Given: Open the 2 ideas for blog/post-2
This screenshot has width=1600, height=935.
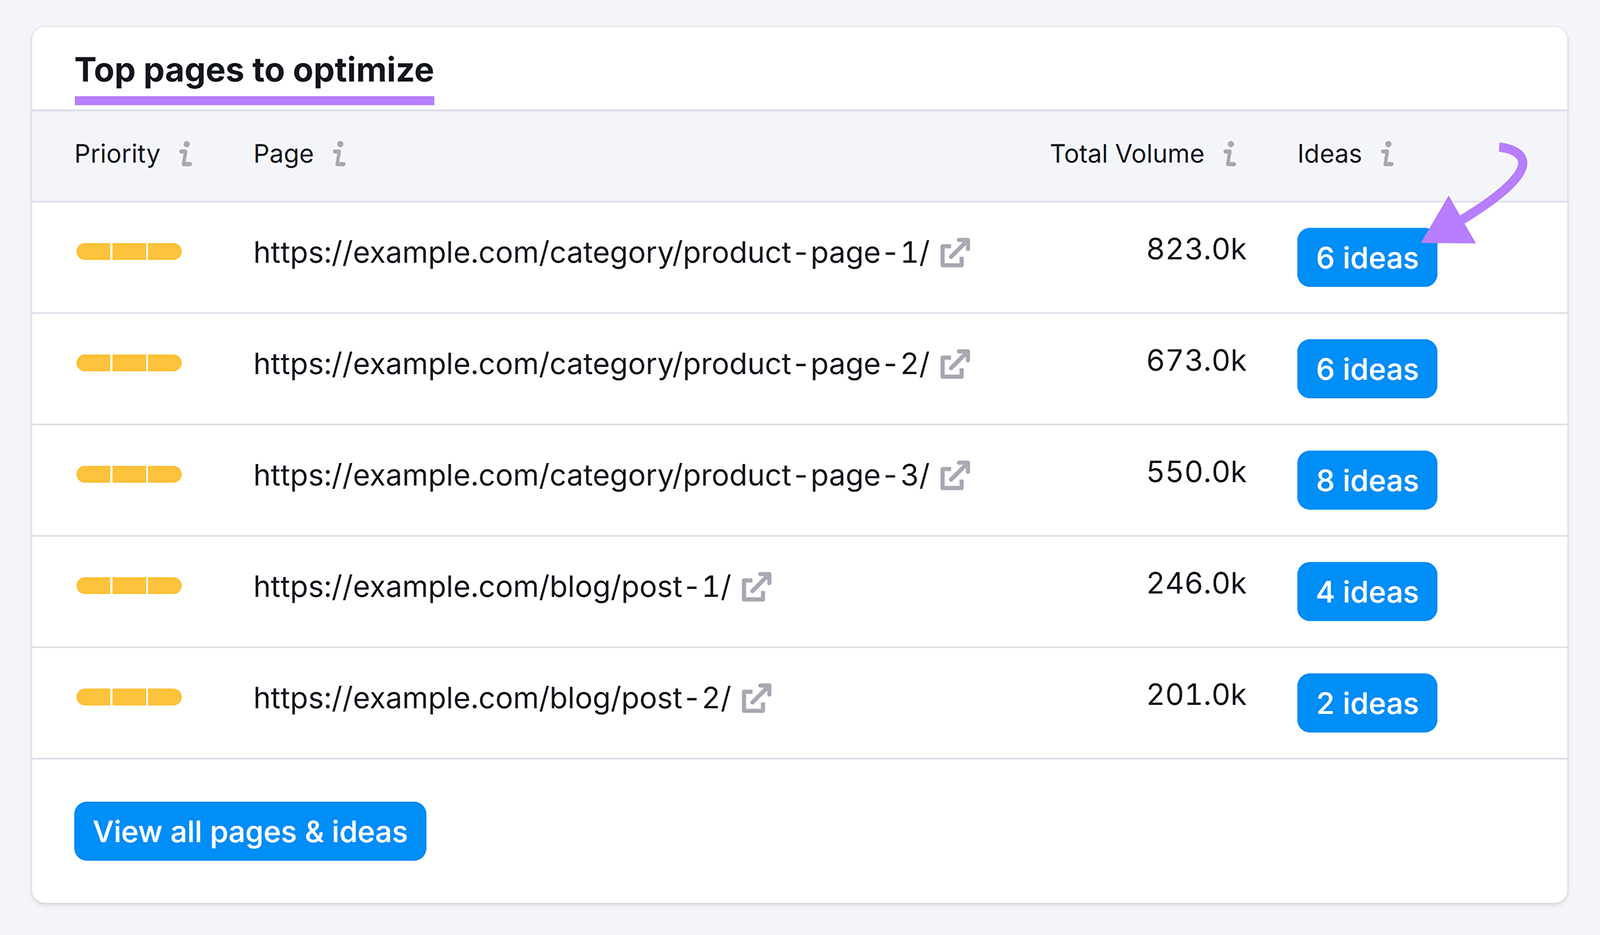Looking at the screenshot, I should tap(1366, 703).
